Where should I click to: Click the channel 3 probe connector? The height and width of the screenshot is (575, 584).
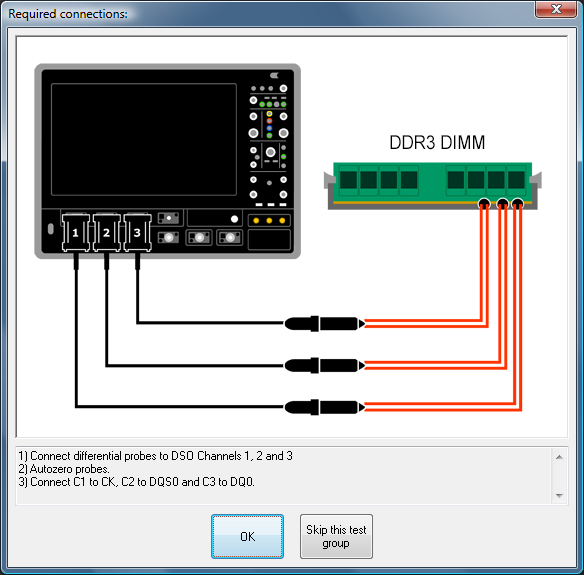tap(137, 232)
